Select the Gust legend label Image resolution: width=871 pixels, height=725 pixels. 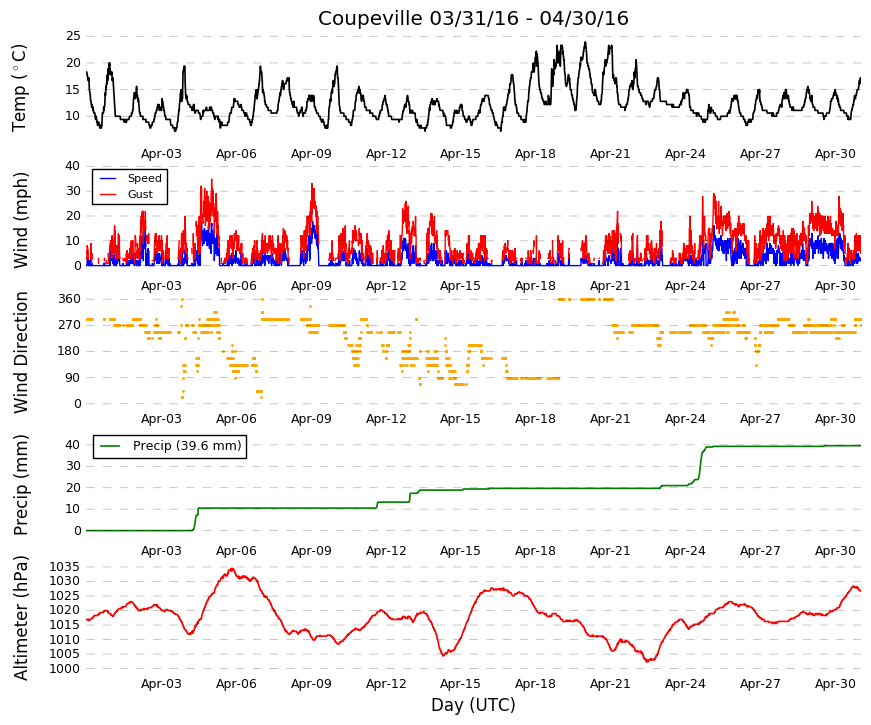pos(140,194)
